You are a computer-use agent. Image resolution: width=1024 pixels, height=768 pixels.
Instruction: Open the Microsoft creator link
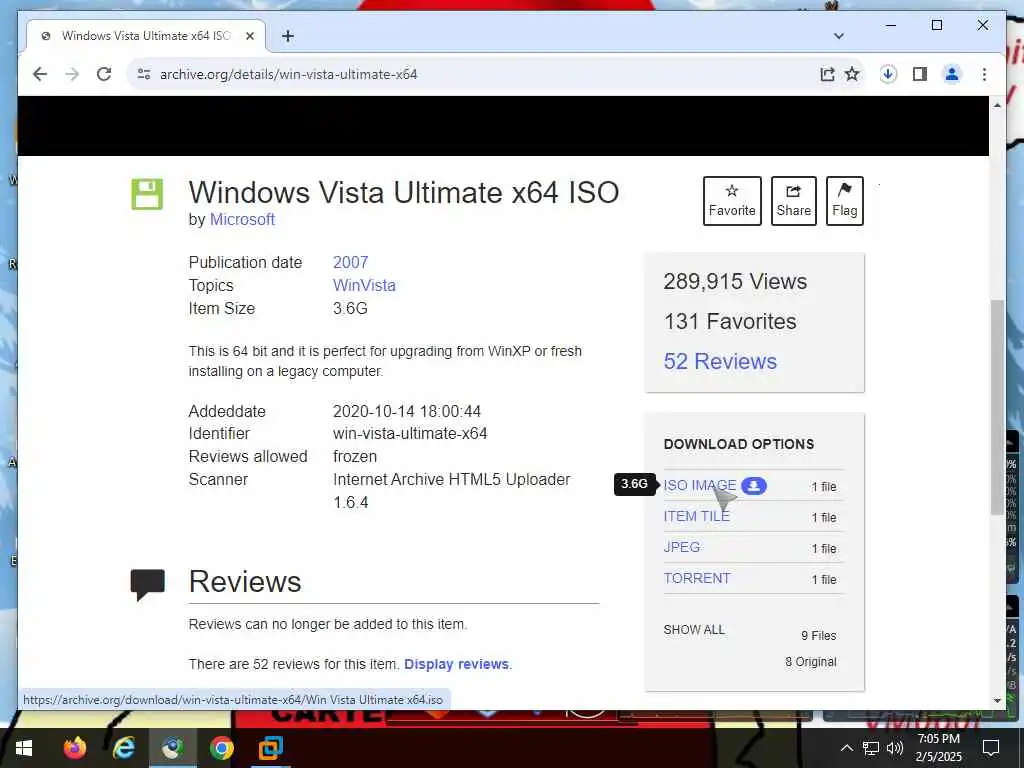242,219
